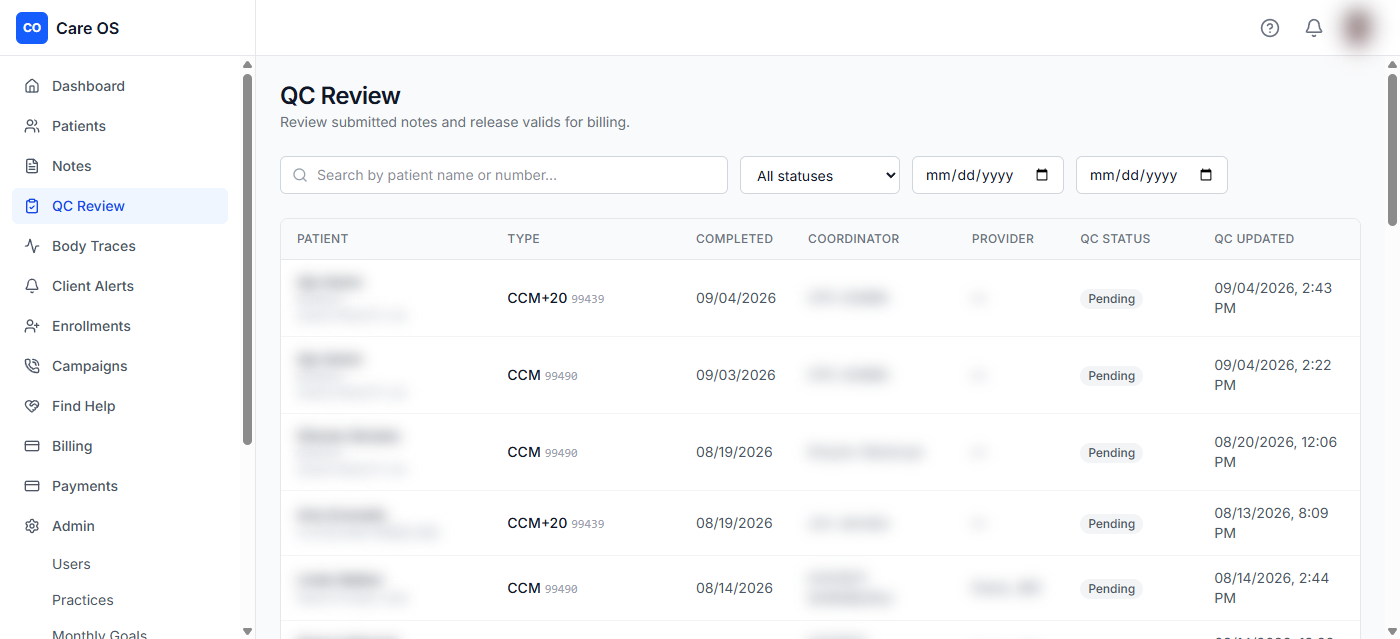The height and width of the screenshot is (639, 1400).
Task: Open Patients section
Action: pyautogui.click(x=120, y=126)
